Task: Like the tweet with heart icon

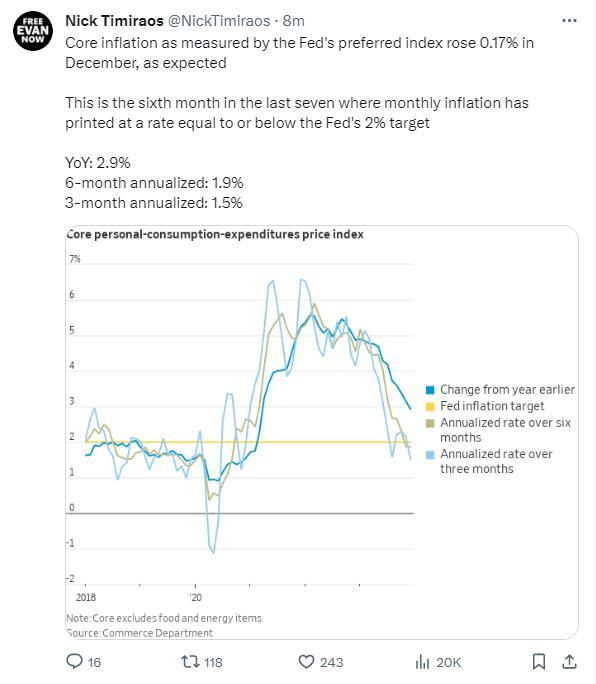Action: (x=306, y=662)
